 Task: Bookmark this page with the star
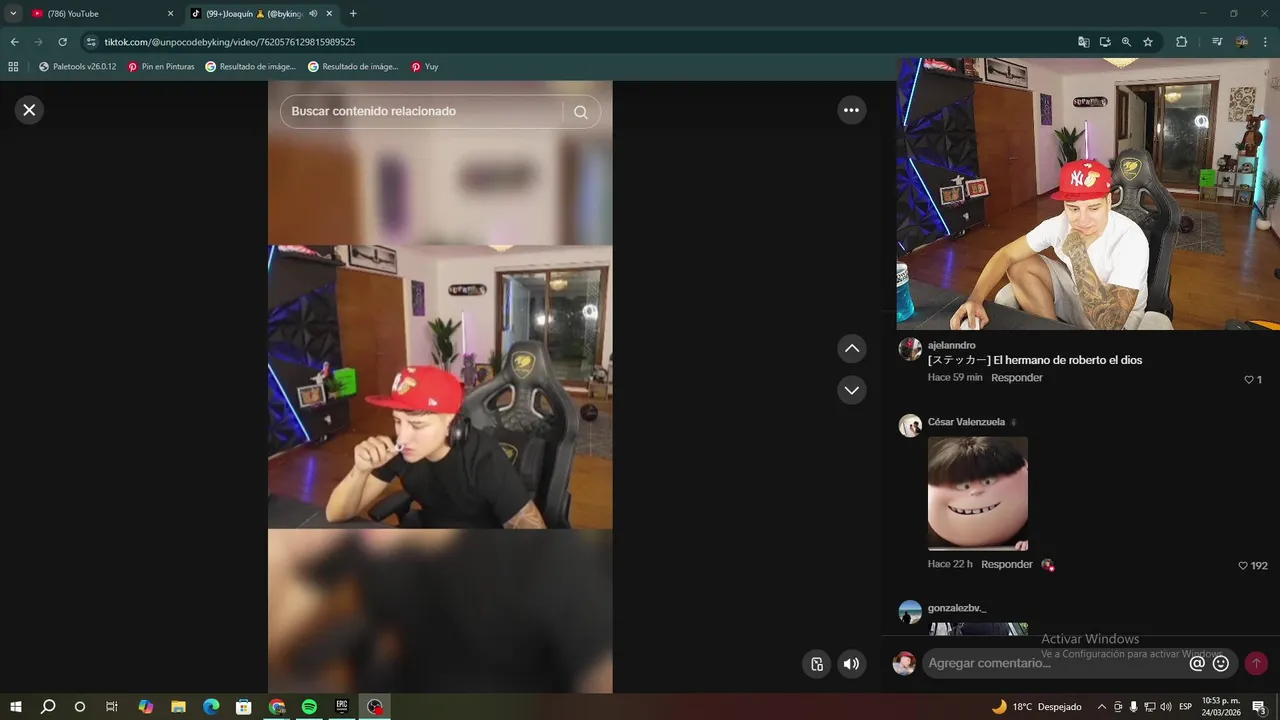coord(1148,42)
